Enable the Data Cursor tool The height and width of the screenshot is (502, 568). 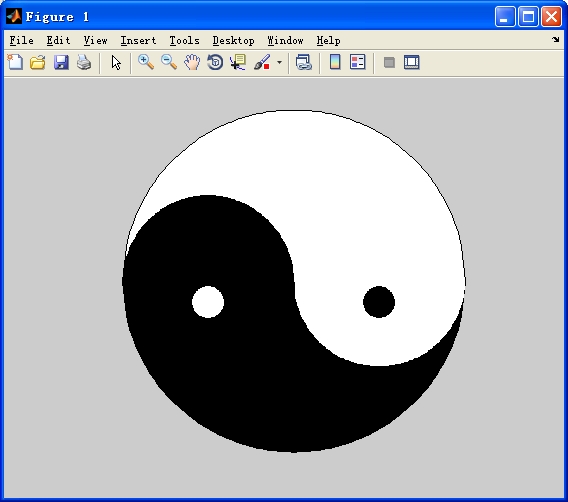click(x=238, y=62)
